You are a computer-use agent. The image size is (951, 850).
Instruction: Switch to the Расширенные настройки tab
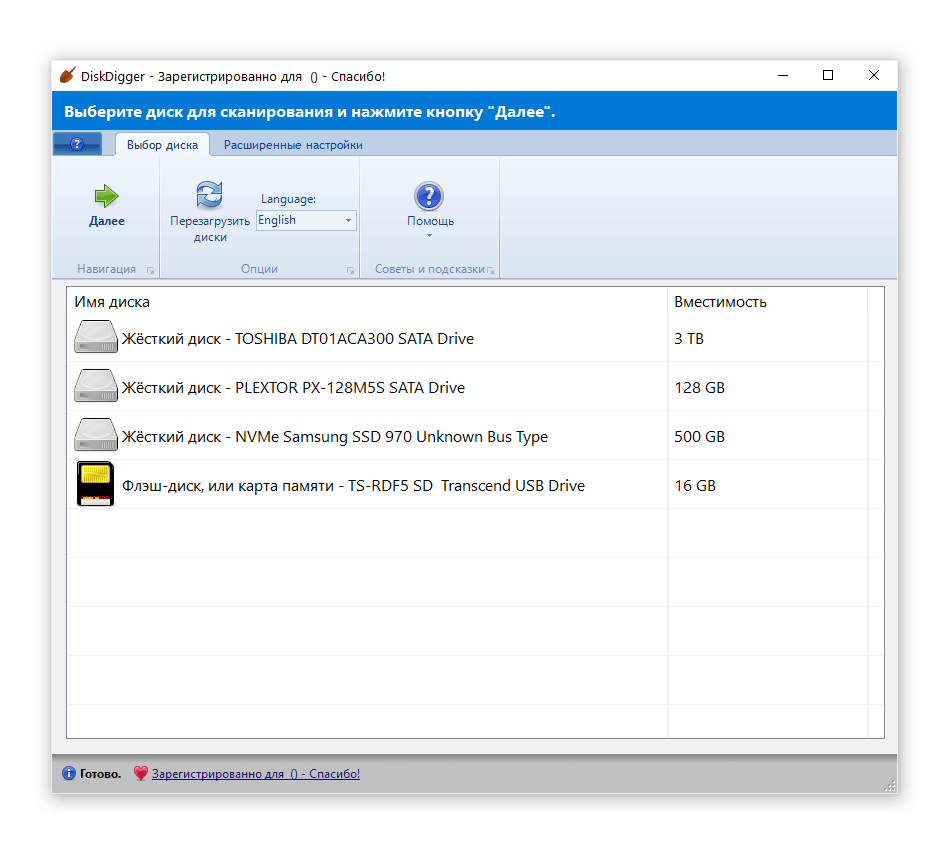point(293,145)
